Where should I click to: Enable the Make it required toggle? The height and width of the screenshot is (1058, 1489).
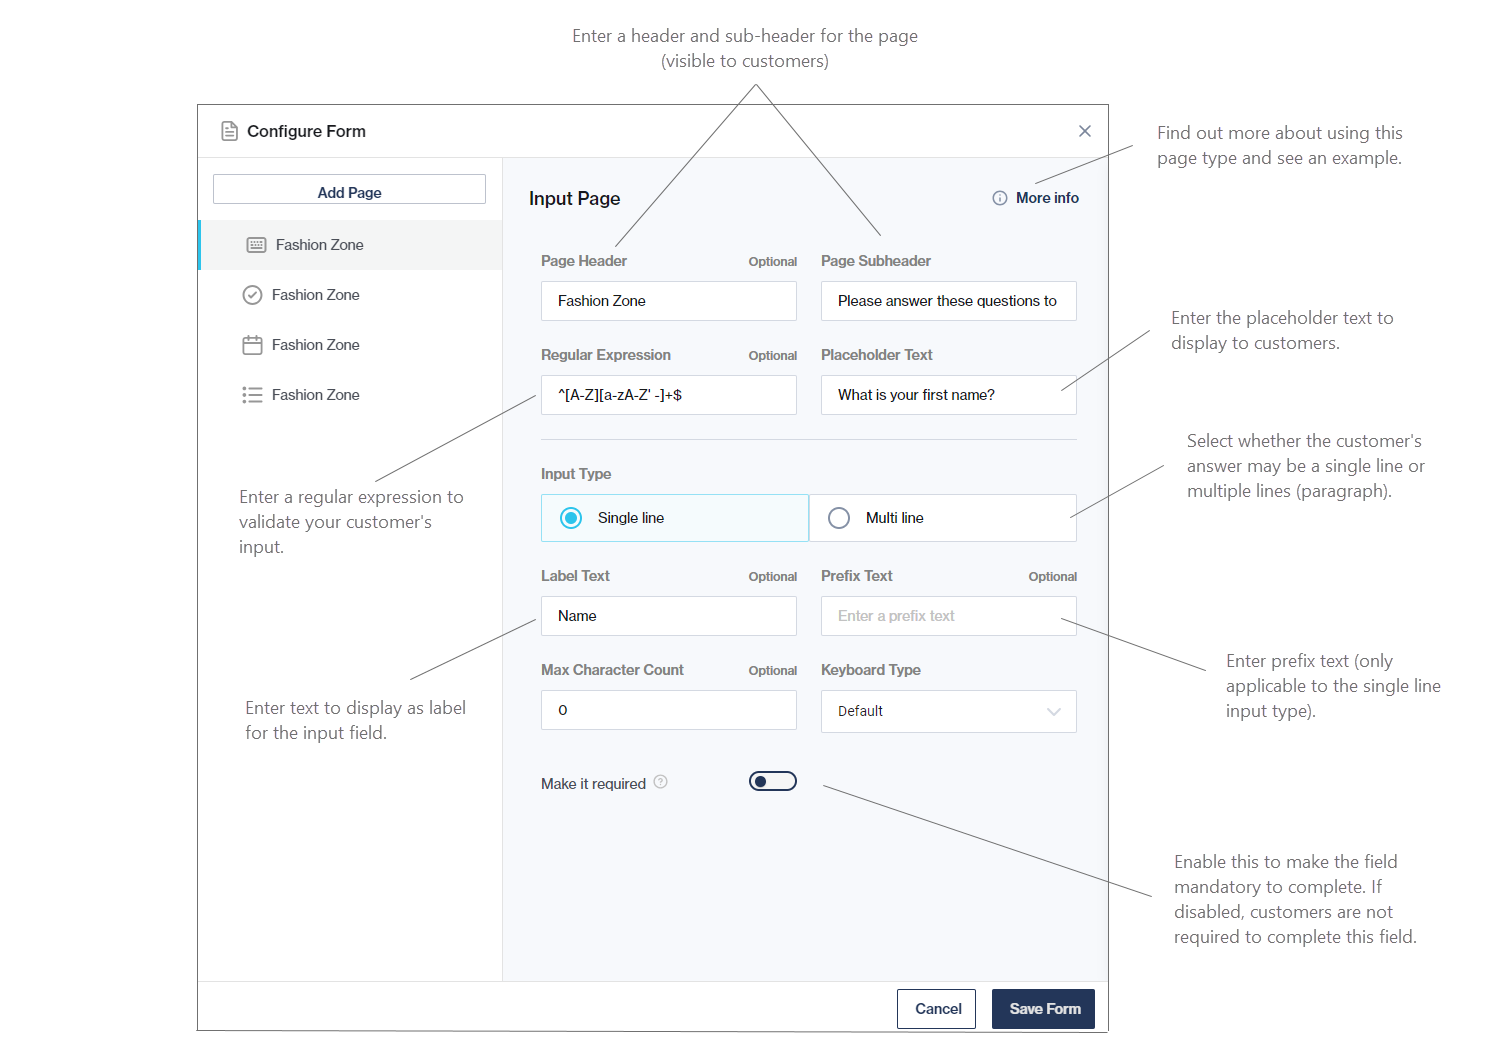(772, 781)
